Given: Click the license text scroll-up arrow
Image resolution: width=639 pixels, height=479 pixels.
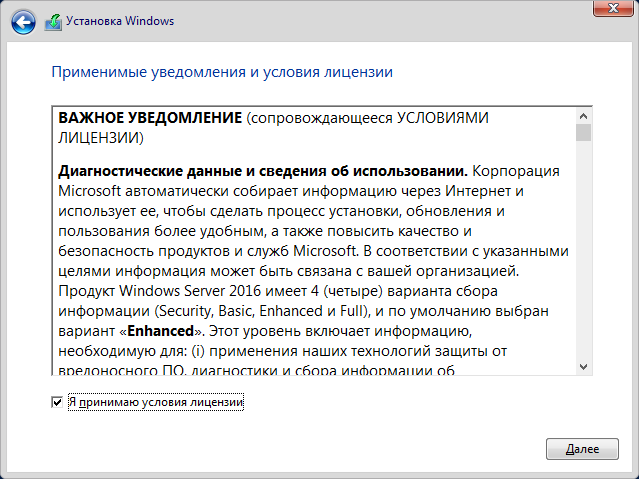Looking at the screenshot, I should 583,116.
